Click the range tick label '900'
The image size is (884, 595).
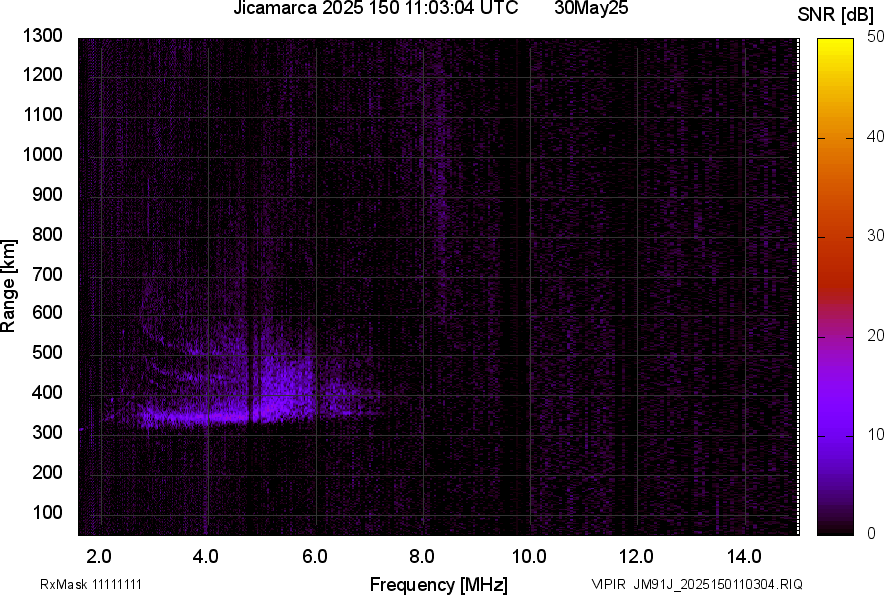(47, 195)
